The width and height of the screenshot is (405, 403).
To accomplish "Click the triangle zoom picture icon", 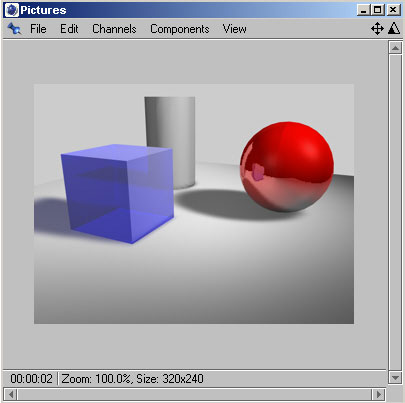I will click(394, 28).
